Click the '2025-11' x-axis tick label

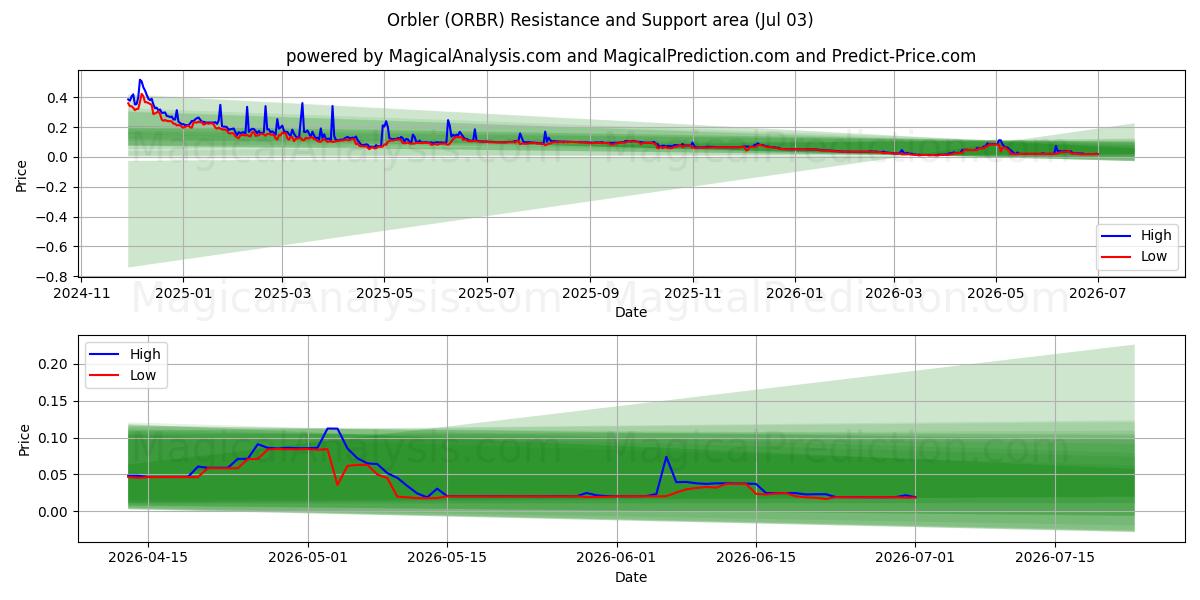(692, 294)
